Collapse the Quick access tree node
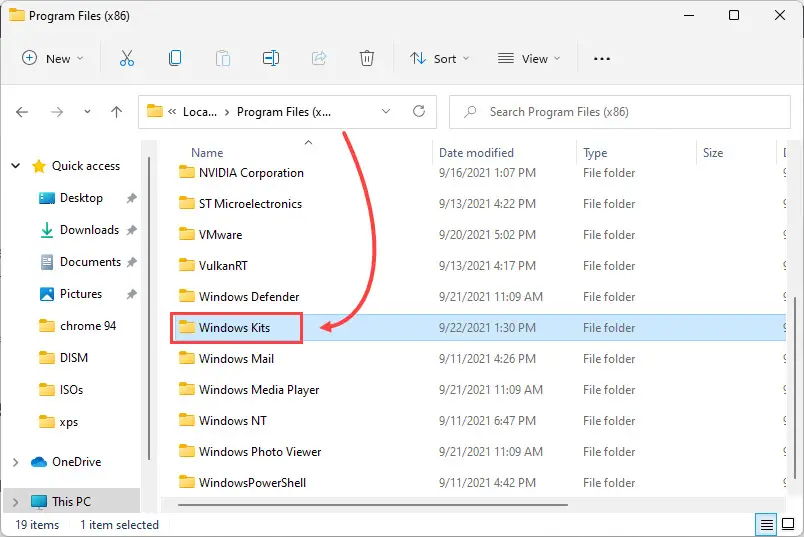The width and height of the screenshot is (804, 537). pyautogui.click(x=16, y=166)
